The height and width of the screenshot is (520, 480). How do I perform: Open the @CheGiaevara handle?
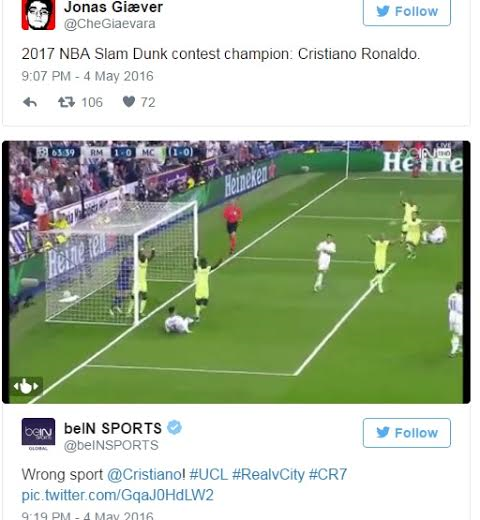[x=109, y=24]
